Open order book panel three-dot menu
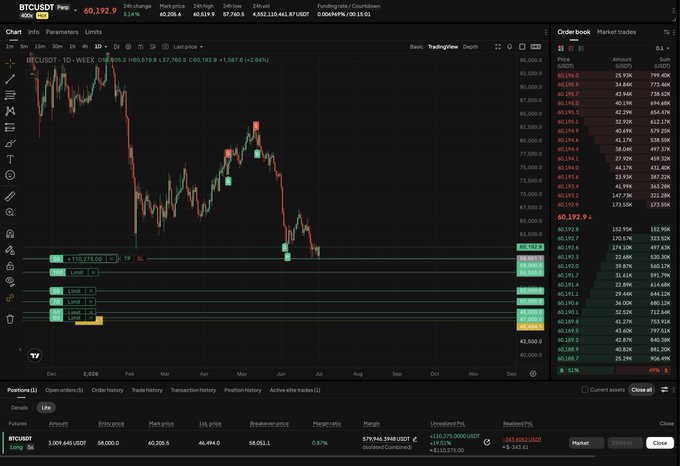This screenshot has height=466, width=680. (x=673, y=32)
